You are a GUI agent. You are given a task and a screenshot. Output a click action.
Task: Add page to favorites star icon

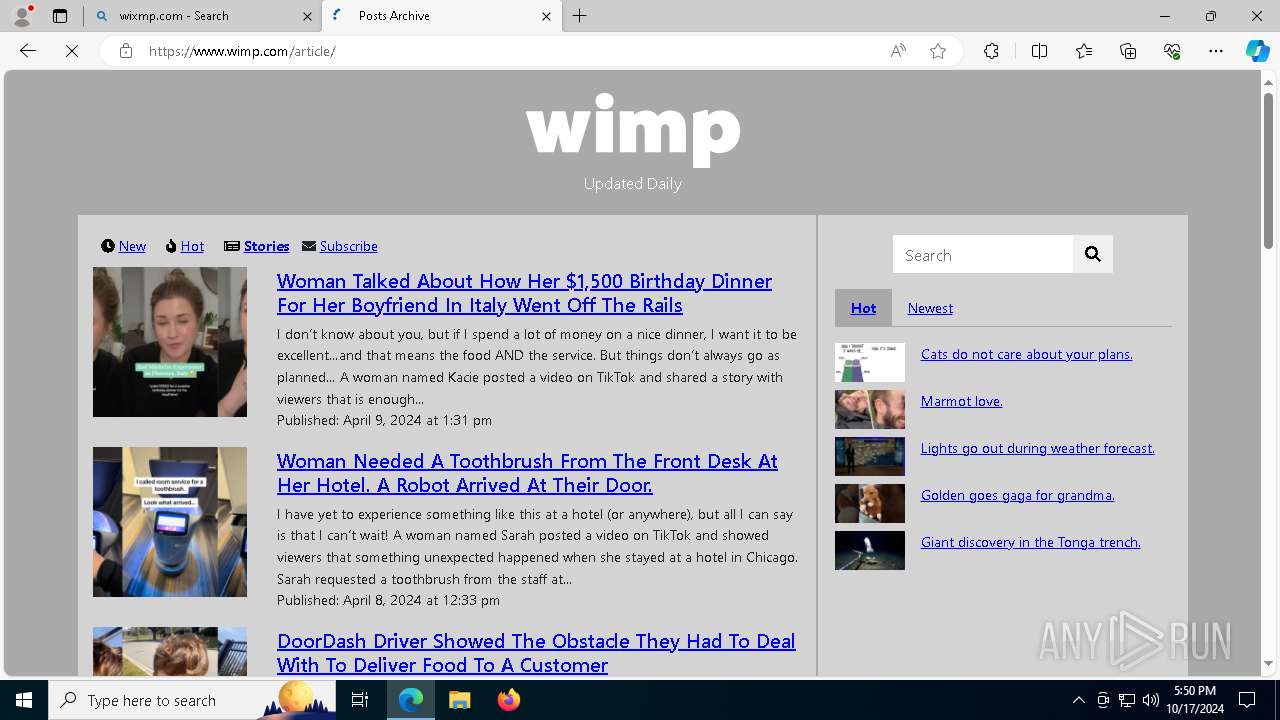pos(938,51)
